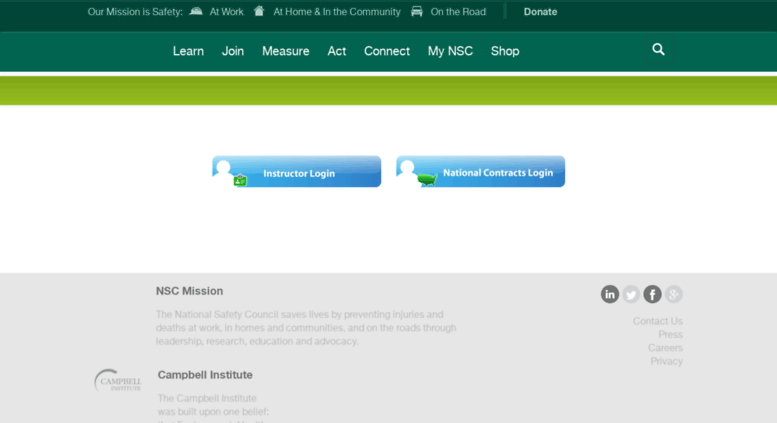Open the Join menu

click(x=233, y=51)
